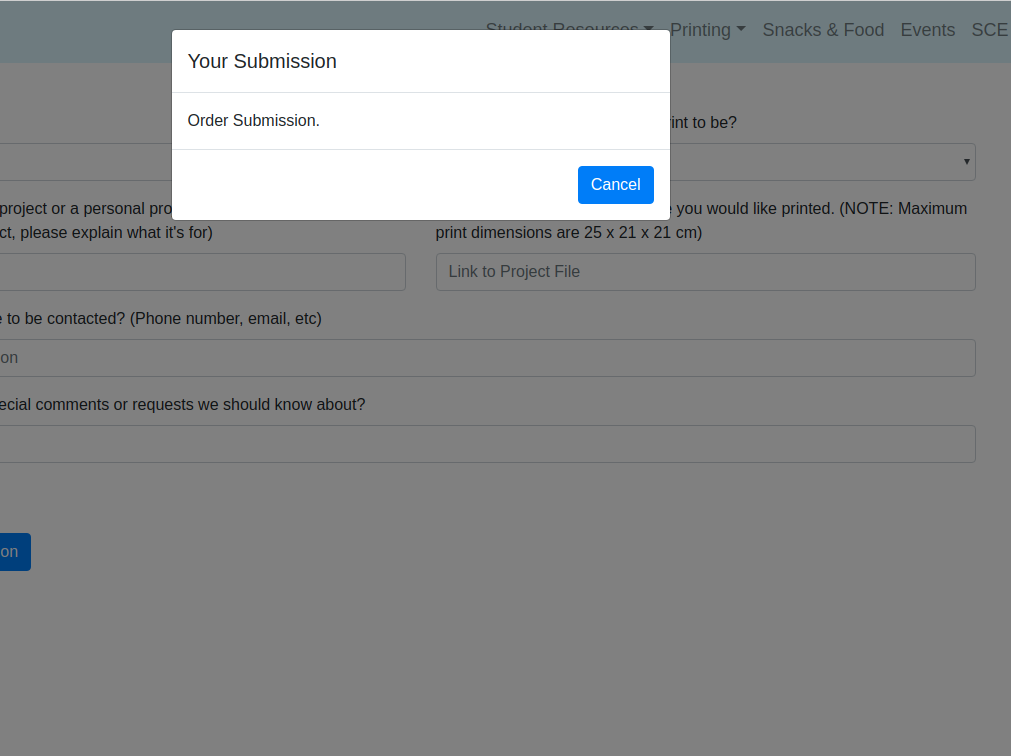Click the caret next to Printing
The height and width of the screenshot is (756, 1011).
coord(740,30)
